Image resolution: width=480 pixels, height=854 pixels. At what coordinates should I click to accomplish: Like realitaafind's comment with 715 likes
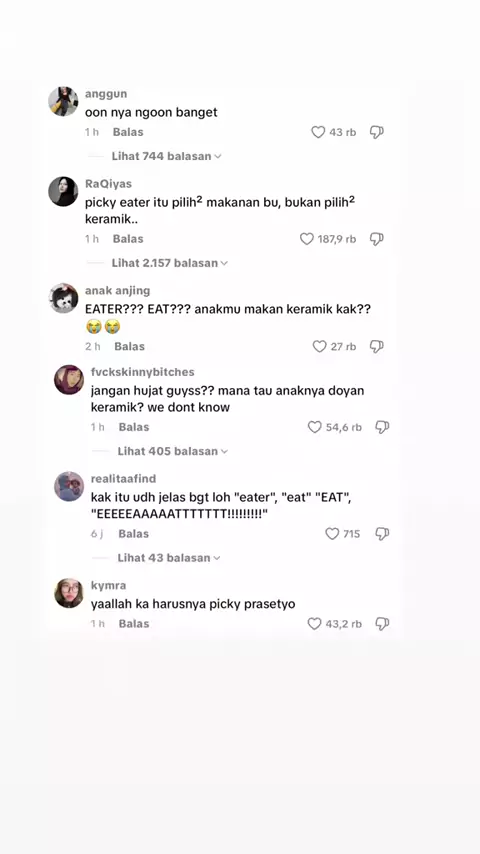(332, 534)
